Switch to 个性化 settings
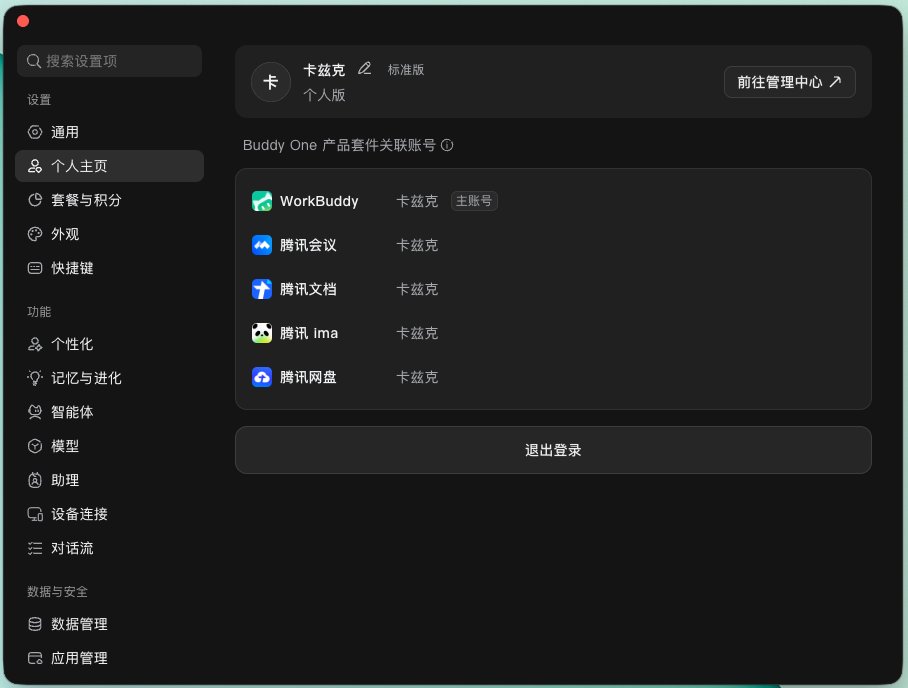 click(109, 344)
